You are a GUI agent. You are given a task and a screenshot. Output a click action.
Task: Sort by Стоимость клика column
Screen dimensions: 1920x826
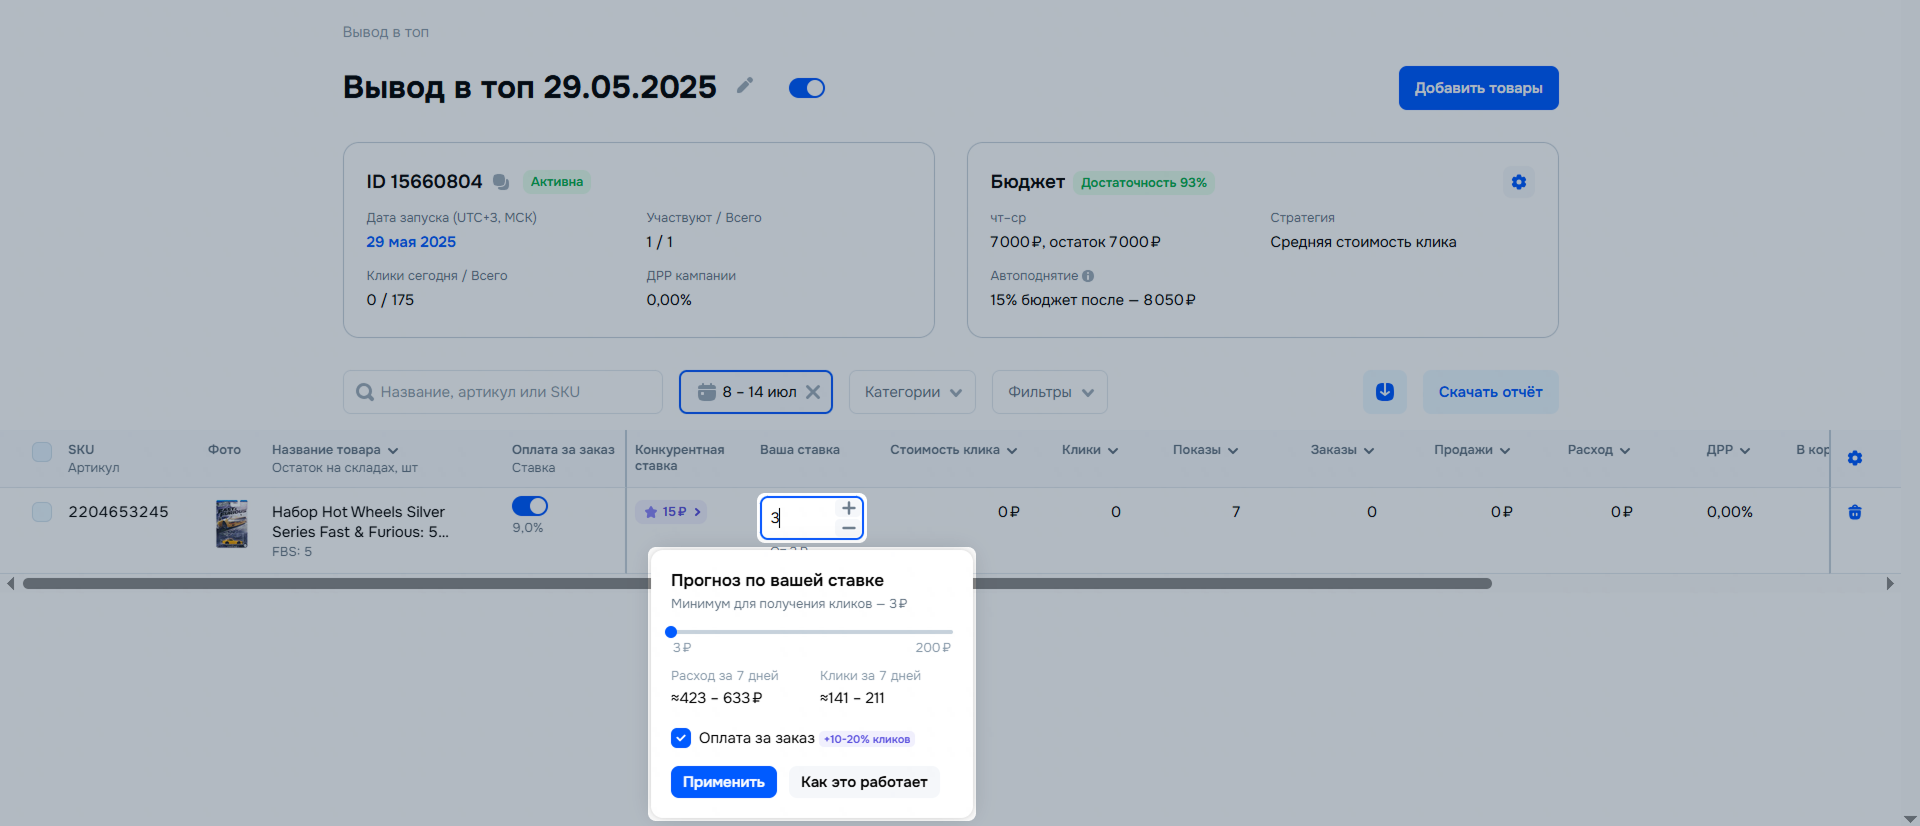[x=953, y=450]
